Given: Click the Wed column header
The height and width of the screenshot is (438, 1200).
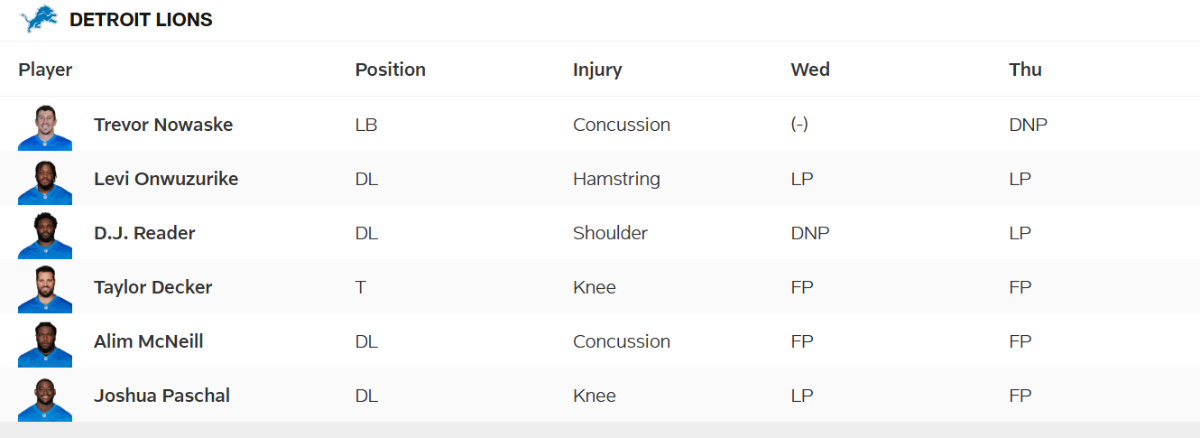Looking at the screenshot, I should [810, 70].
